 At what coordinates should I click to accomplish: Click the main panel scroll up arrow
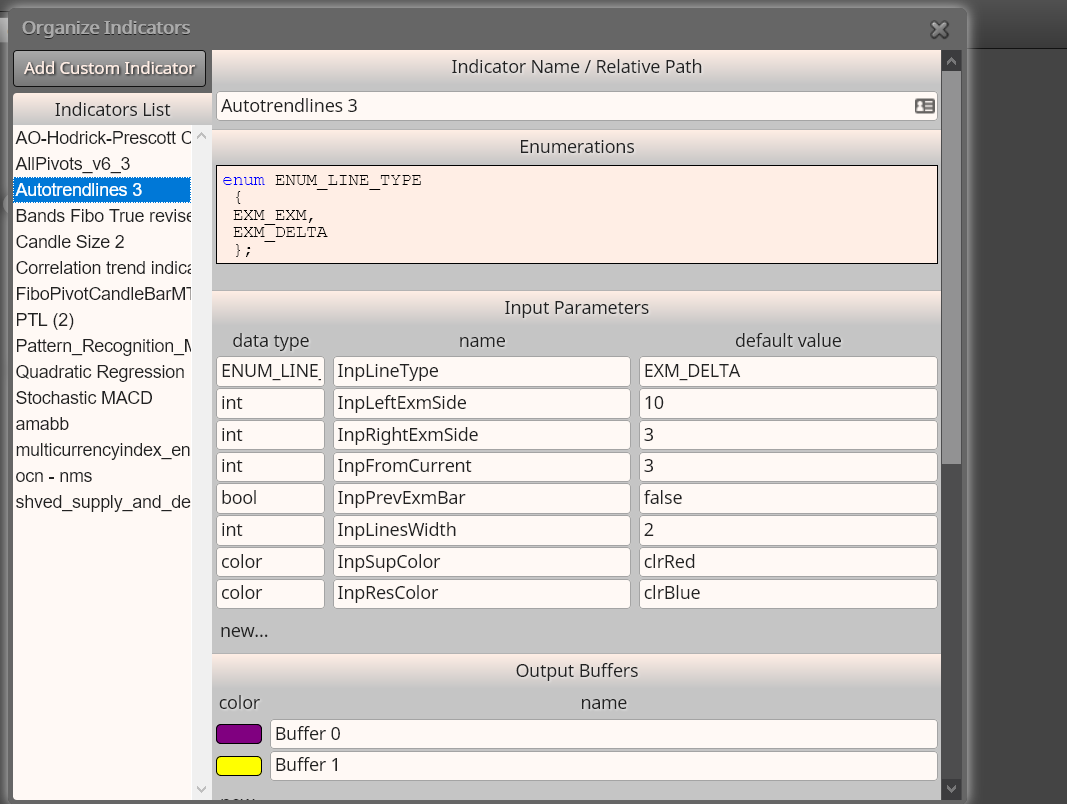pyautogui.click(x=951, y=61)
